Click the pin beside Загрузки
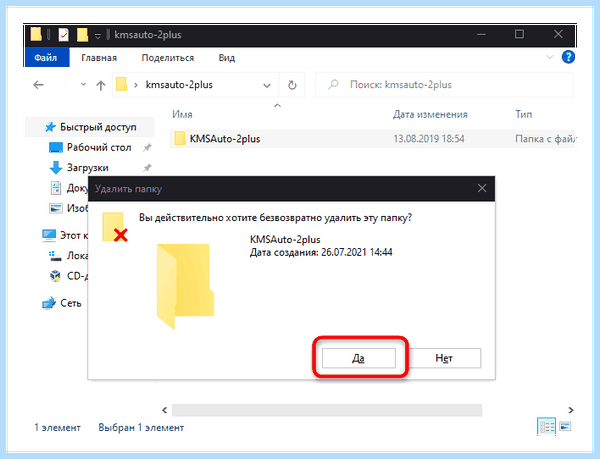600x459 pixels. [x=147, y=168]
